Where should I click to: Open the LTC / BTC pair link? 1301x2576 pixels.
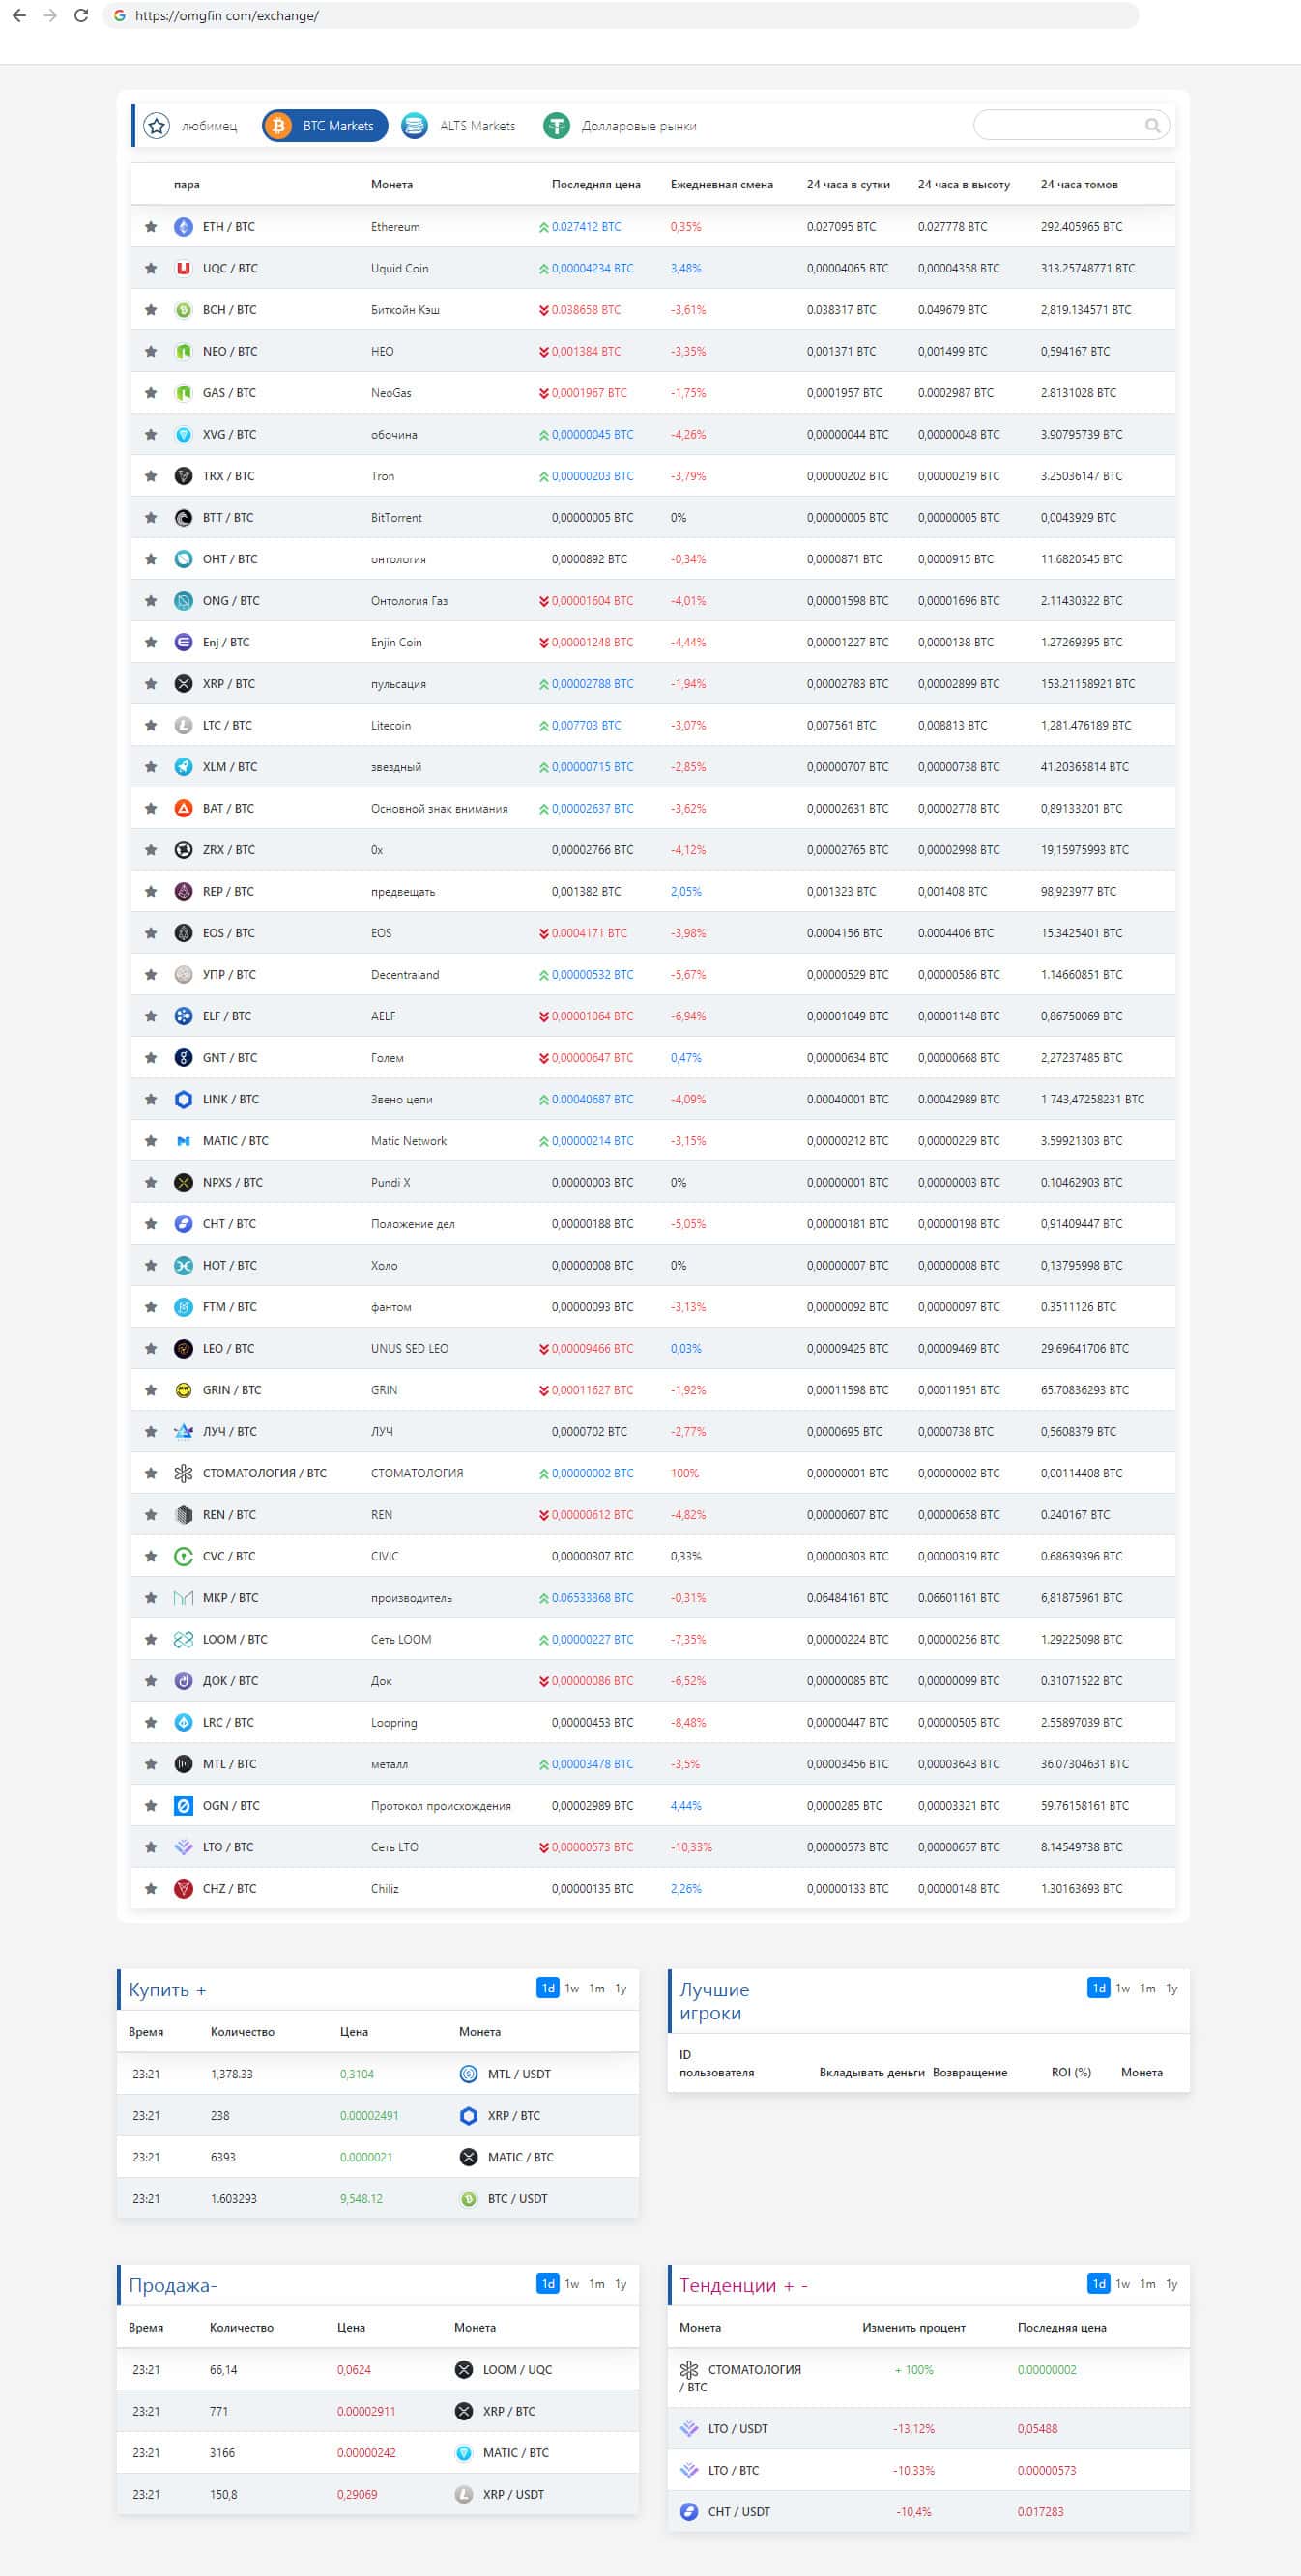point(227,725)
